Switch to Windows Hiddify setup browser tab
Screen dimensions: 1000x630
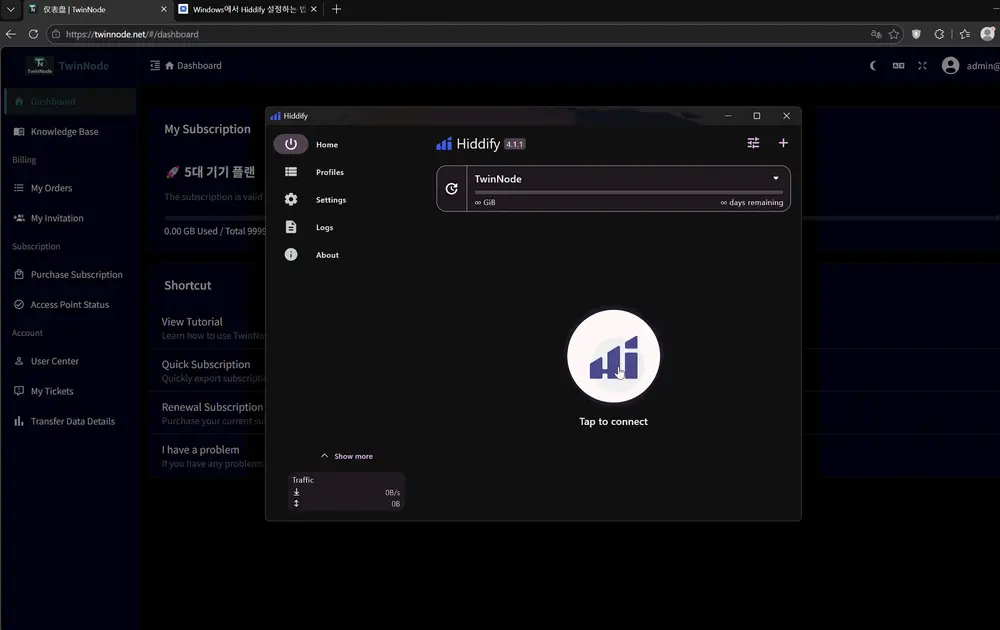tap(249, 10)
